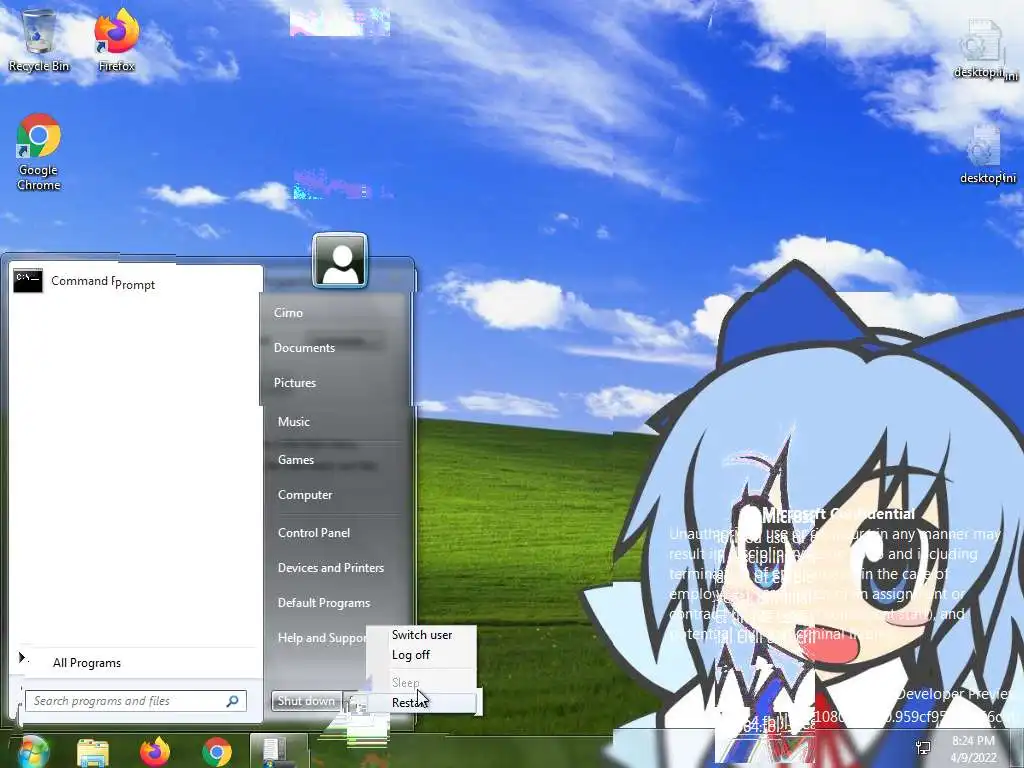Launch Command Prompt from the Start menu
1024x768 pixels.
[136, 281]
